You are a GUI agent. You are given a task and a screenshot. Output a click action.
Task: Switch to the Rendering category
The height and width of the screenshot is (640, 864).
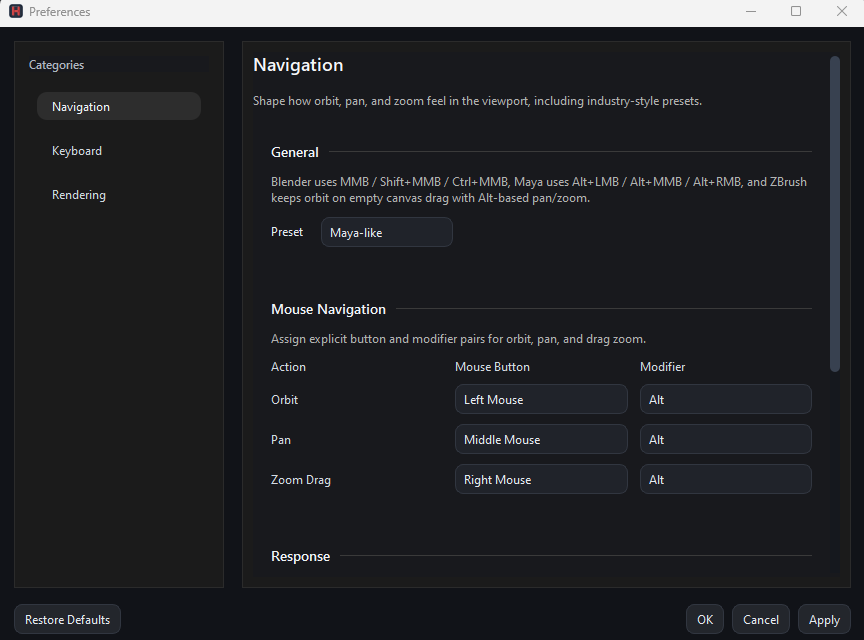[x=118, y=194]
